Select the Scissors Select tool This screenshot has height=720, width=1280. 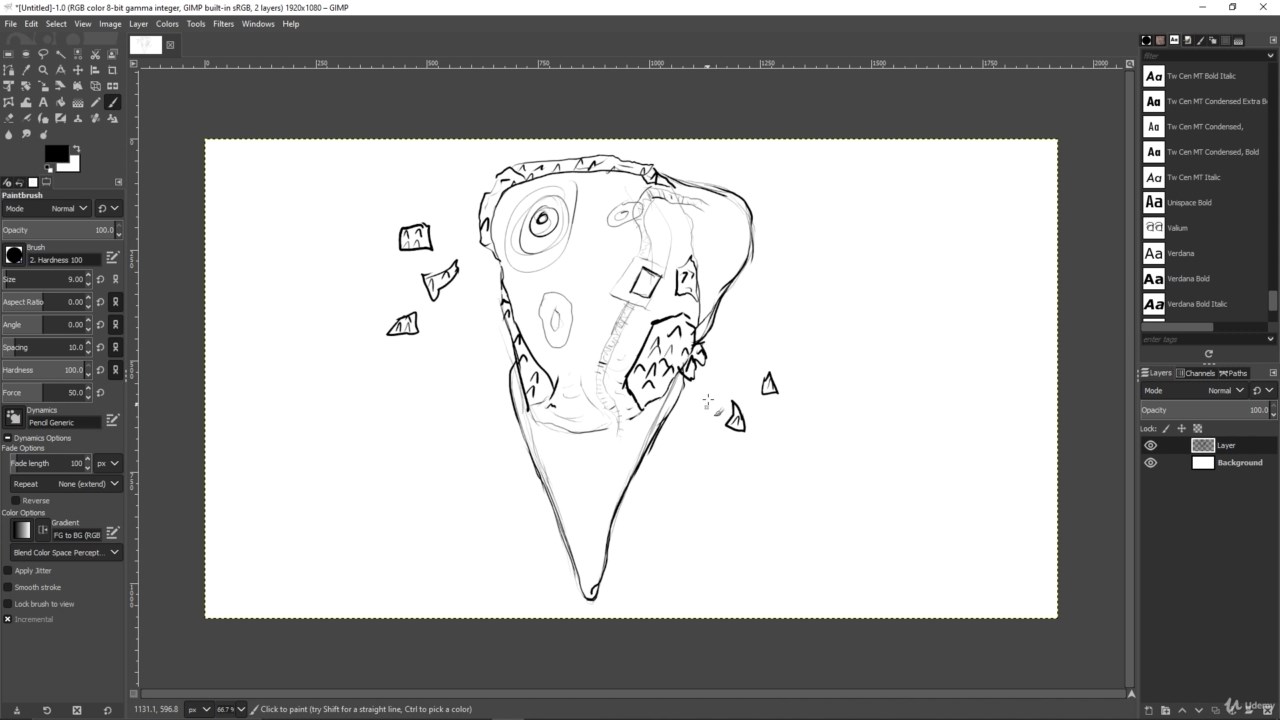[95, 54]
